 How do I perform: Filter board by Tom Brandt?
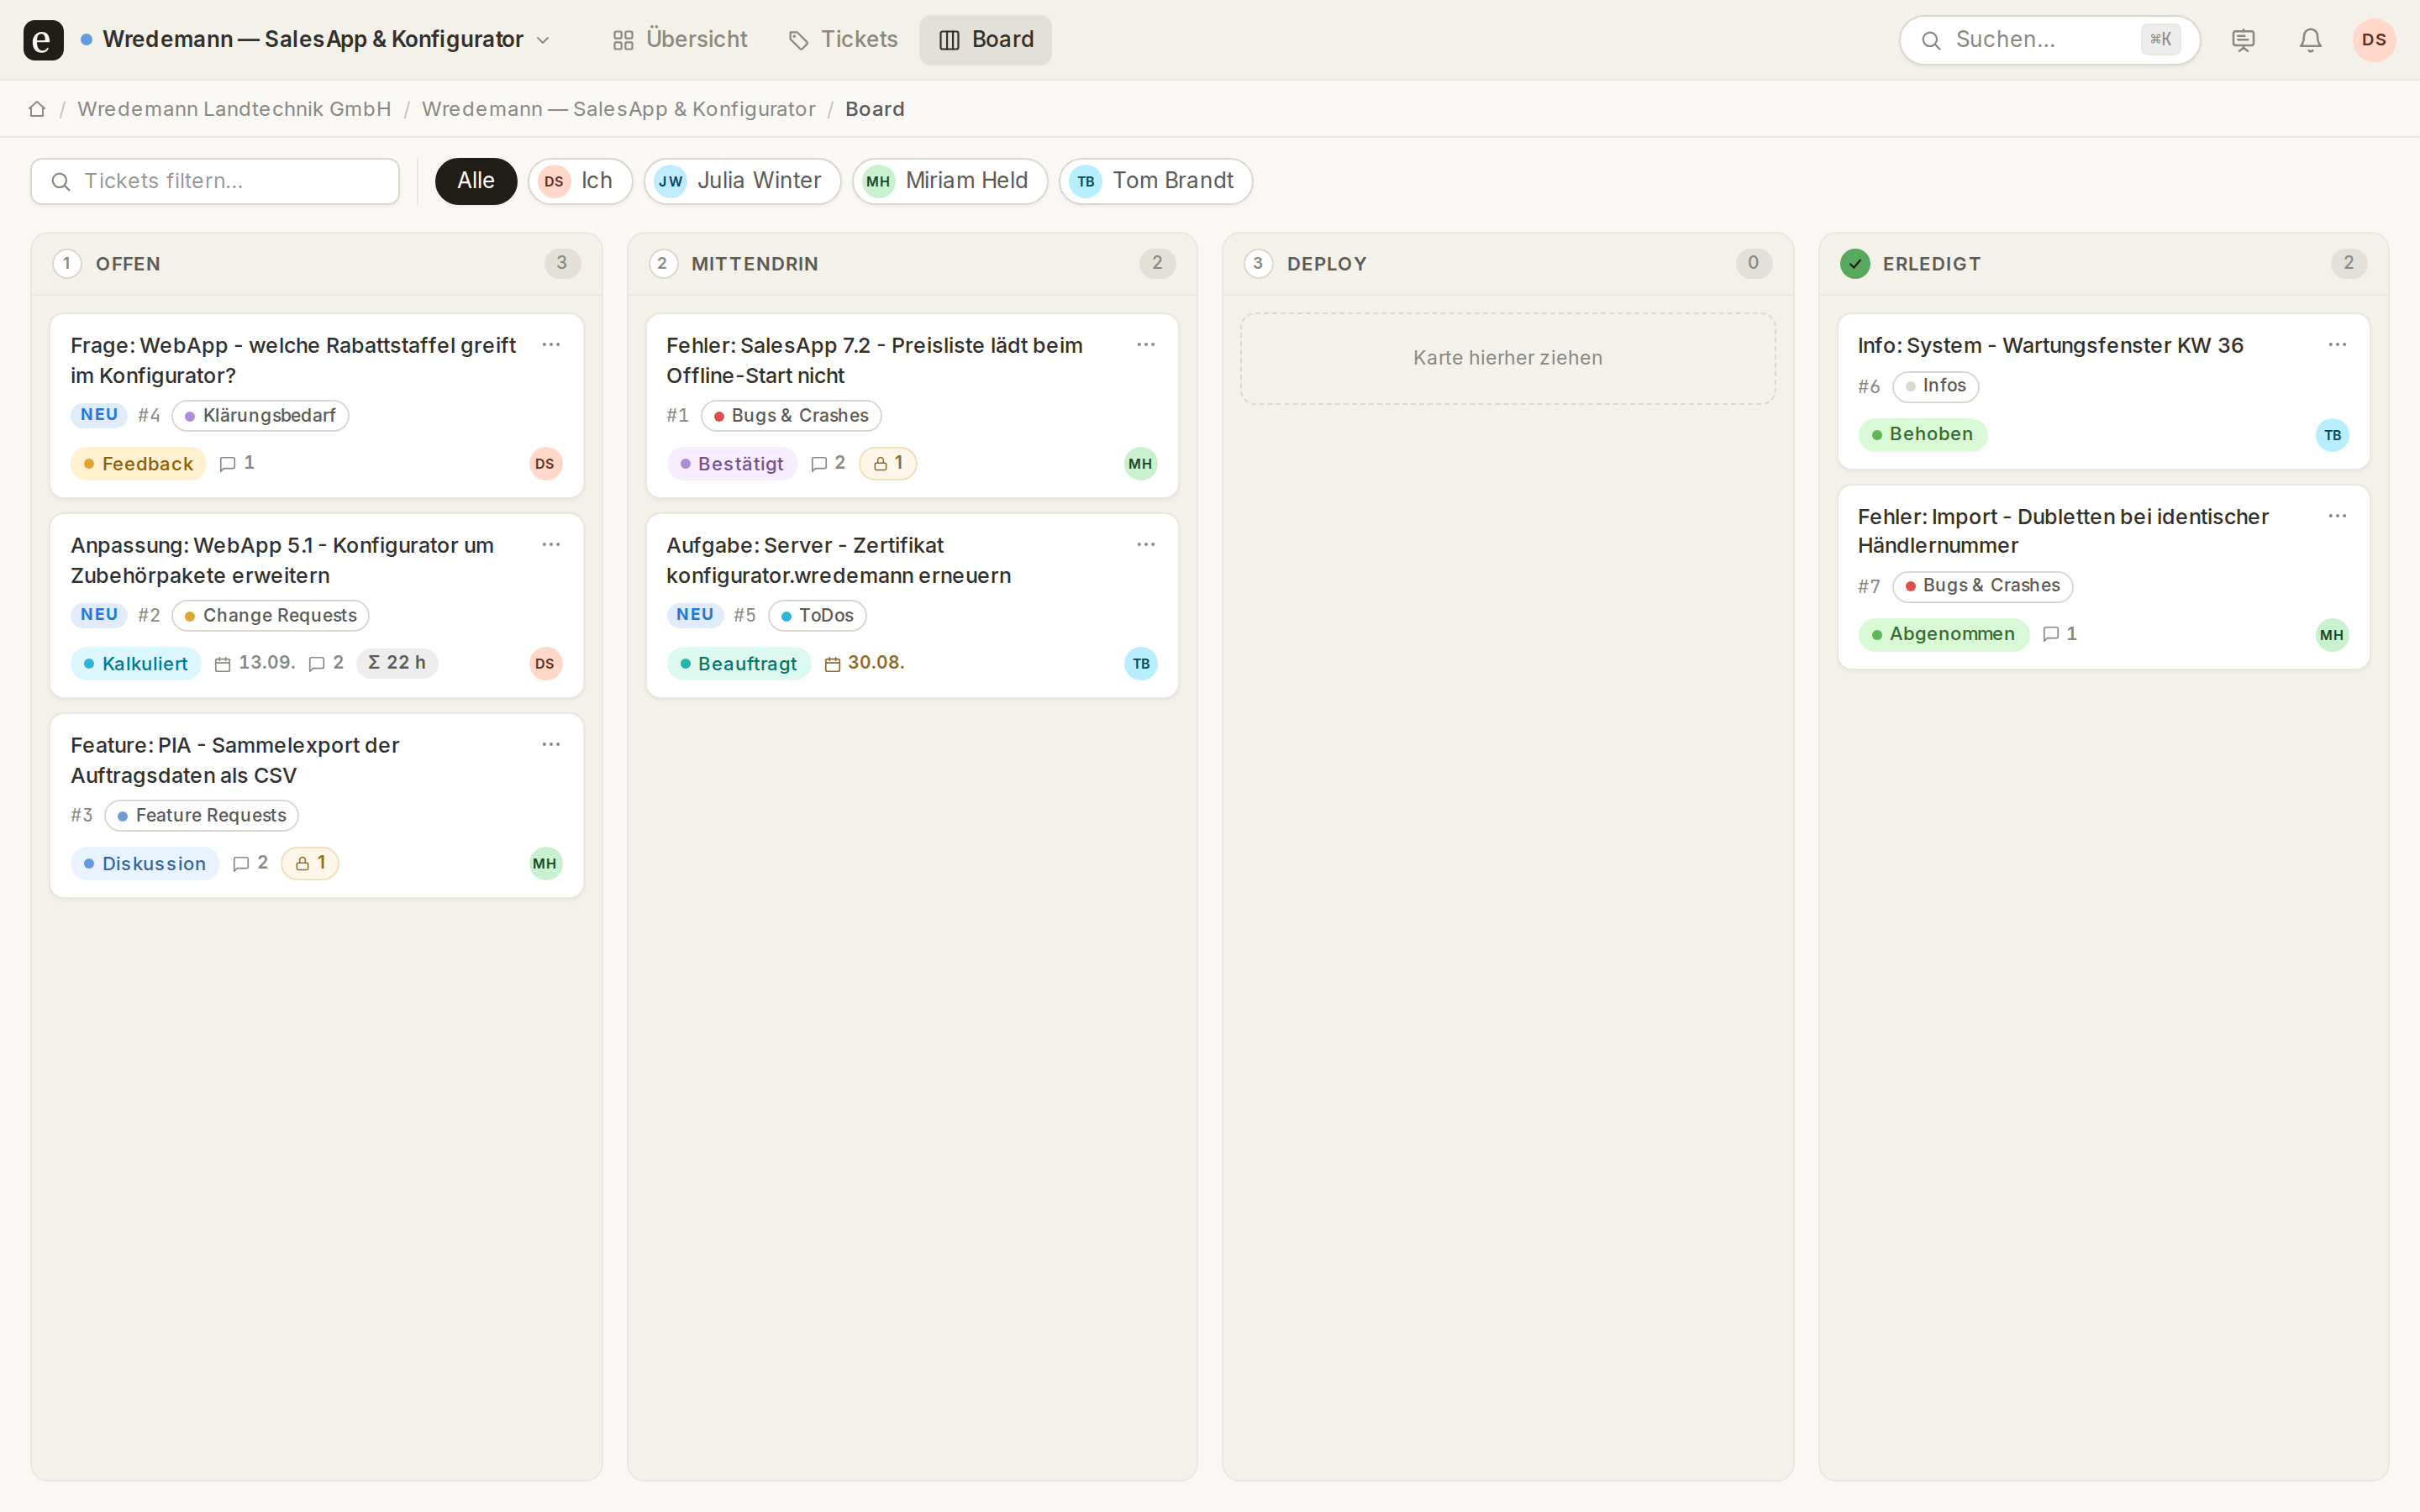point(1156,181)
